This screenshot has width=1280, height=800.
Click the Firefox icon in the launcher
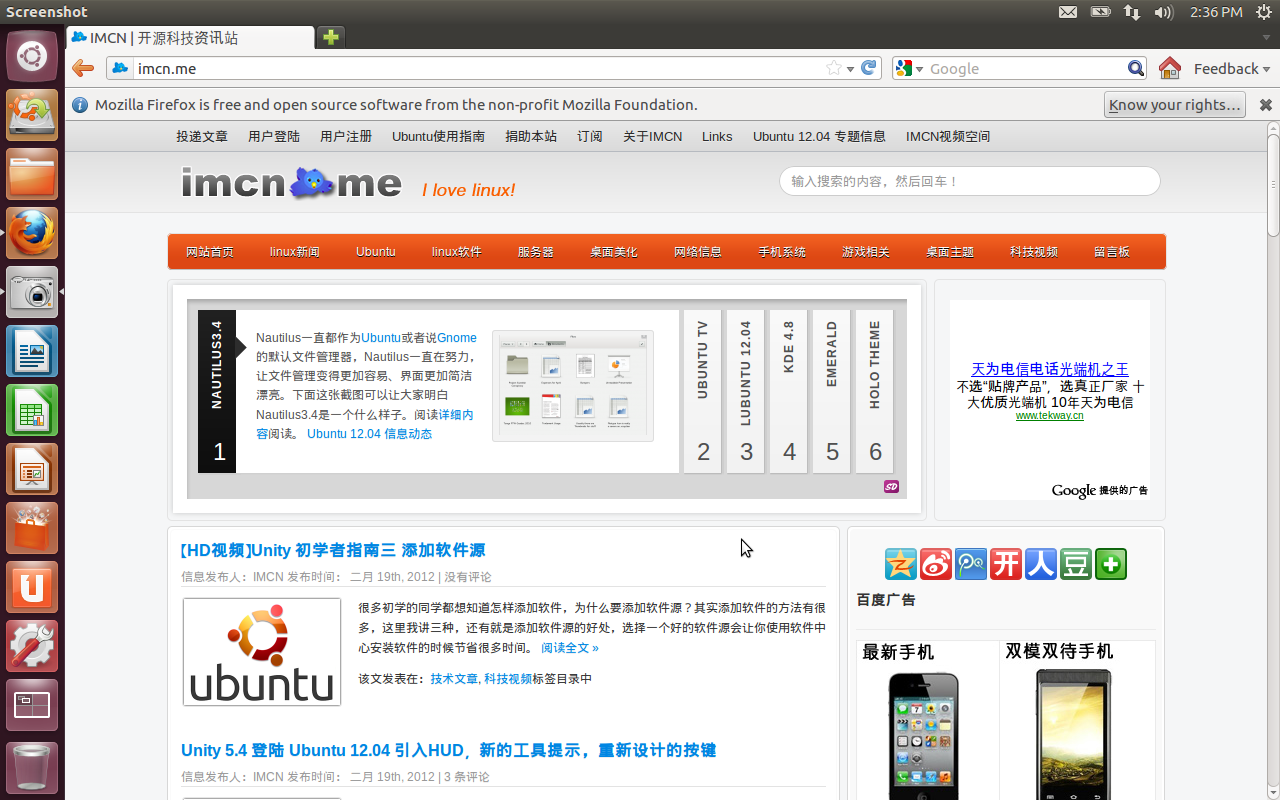pos(32,233)
